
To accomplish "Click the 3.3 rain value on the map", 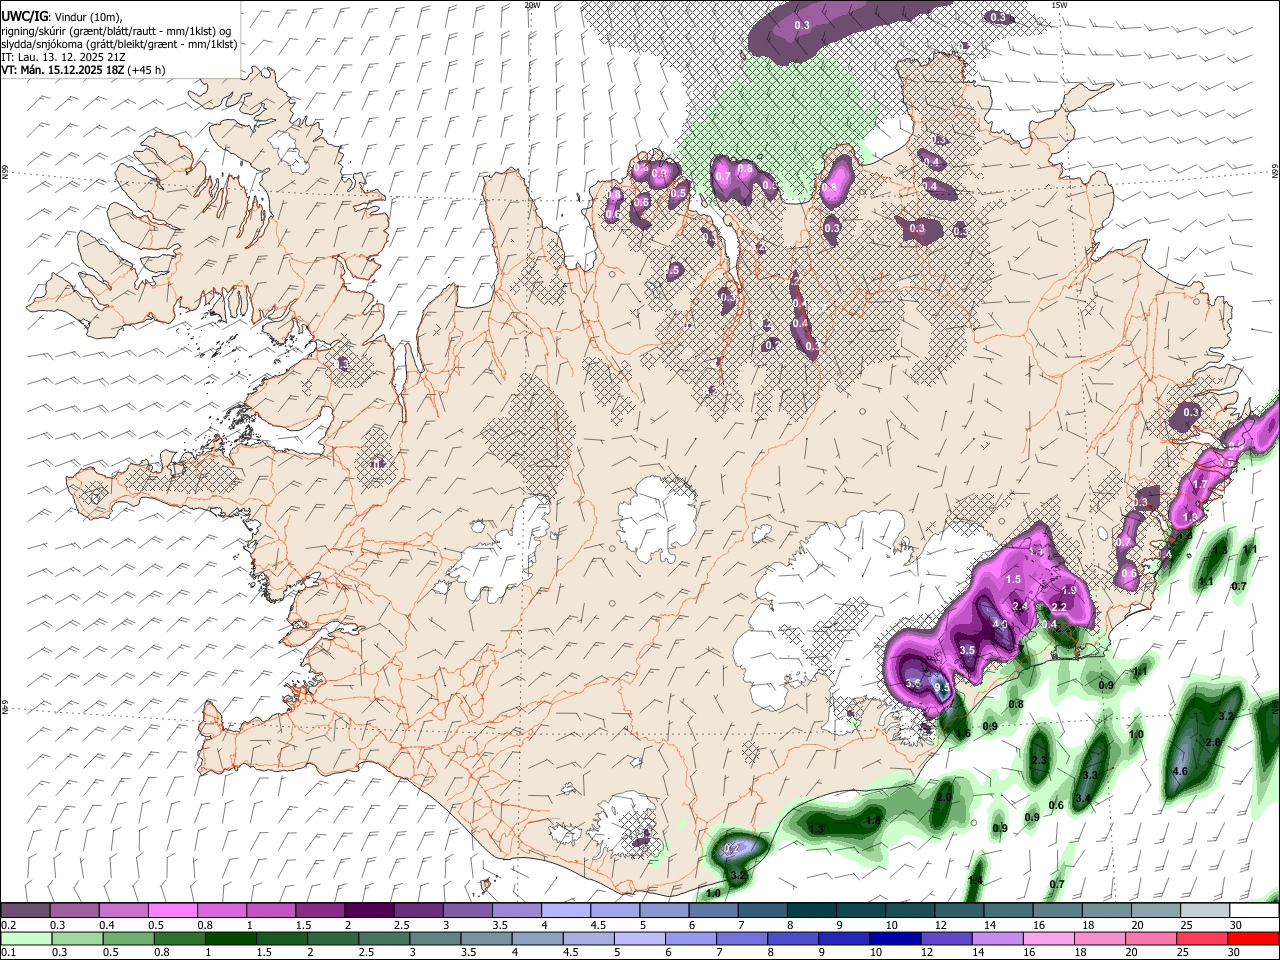I will click(x=1090, y=775).
